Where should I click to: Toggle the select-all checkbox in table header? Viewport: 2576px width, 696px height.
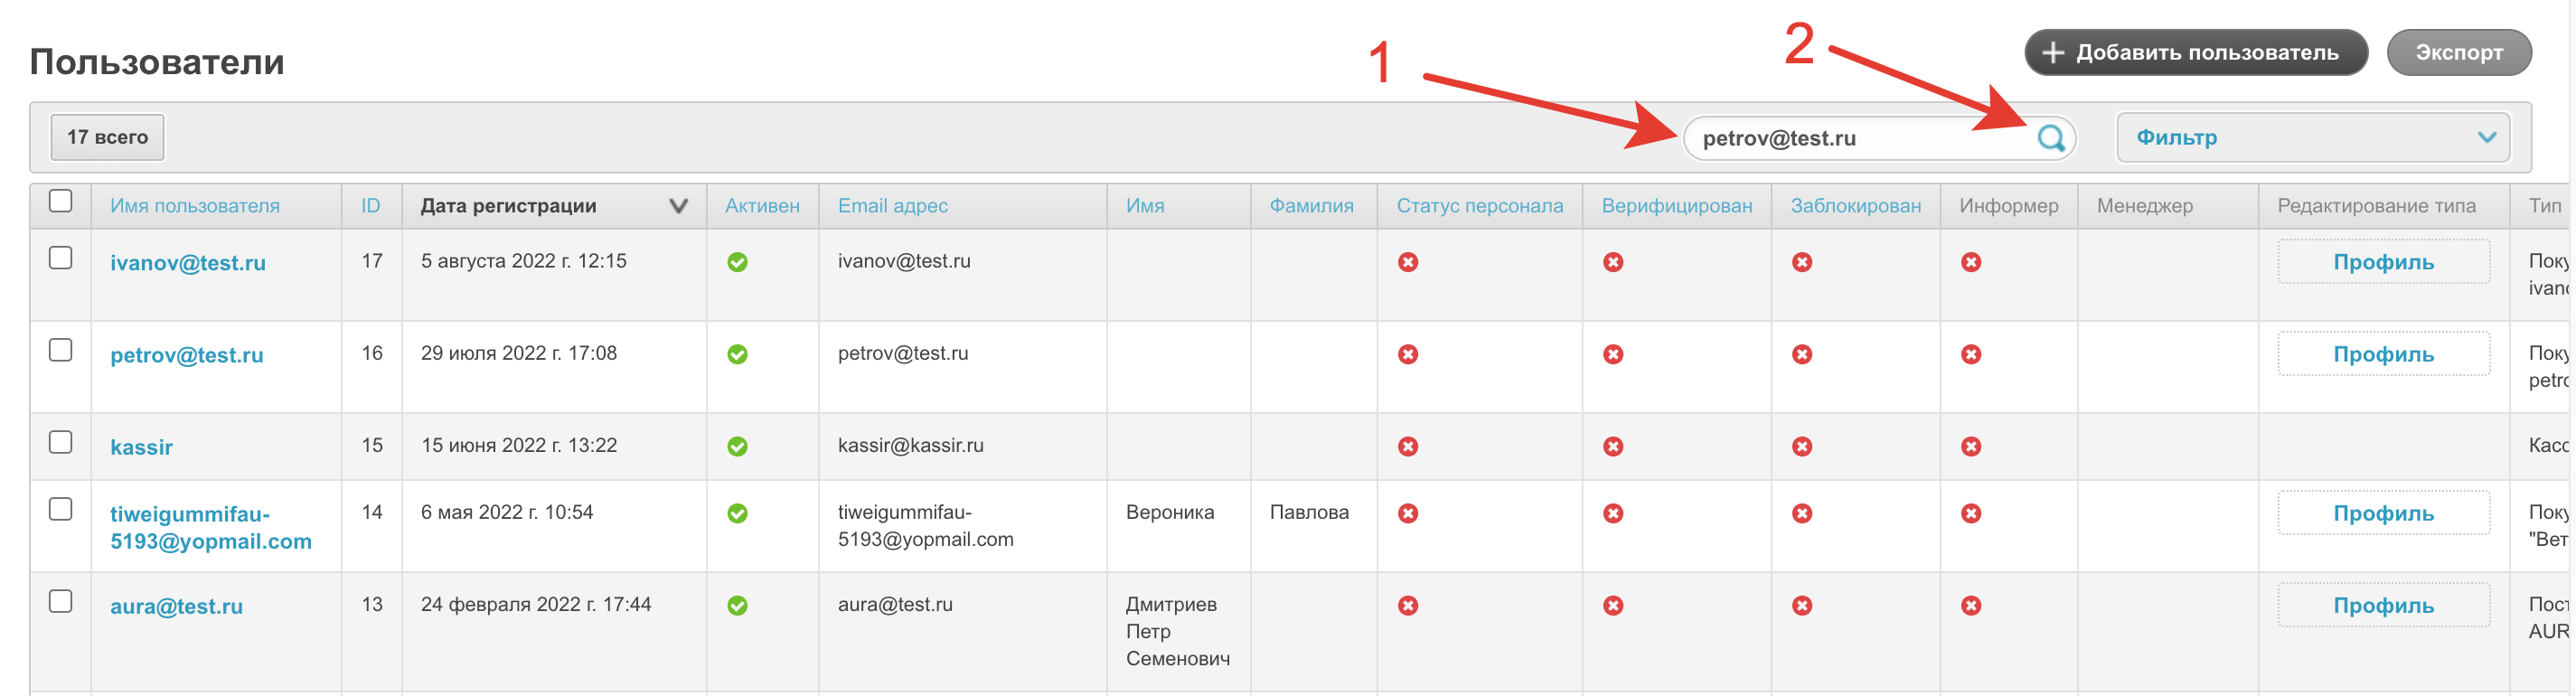[x=61, y=201]
